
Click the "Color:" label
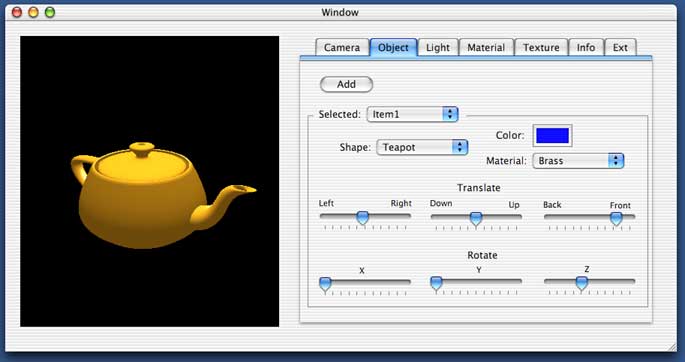[510, 135]
